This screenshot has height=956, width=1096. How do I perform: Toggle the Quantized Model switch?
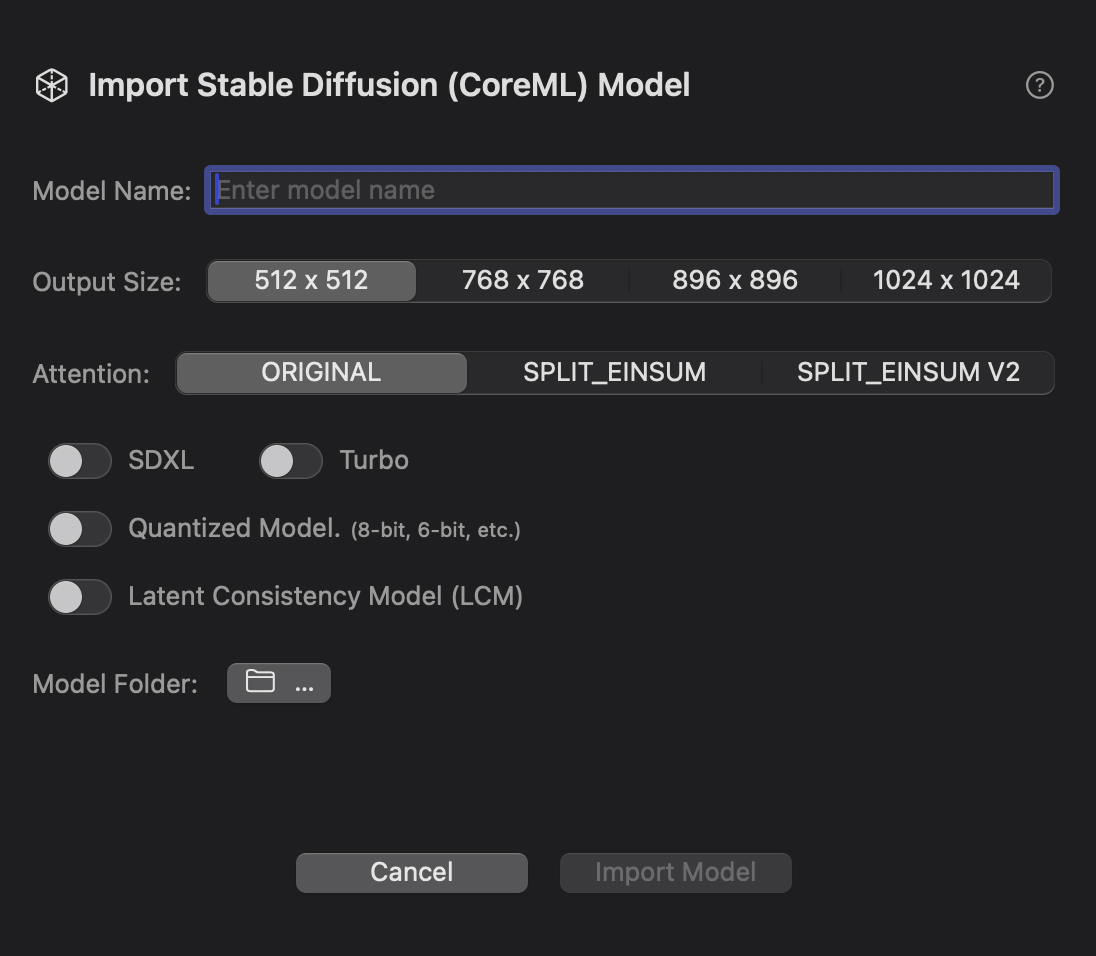pyautogui.click(x=80, y=529)
